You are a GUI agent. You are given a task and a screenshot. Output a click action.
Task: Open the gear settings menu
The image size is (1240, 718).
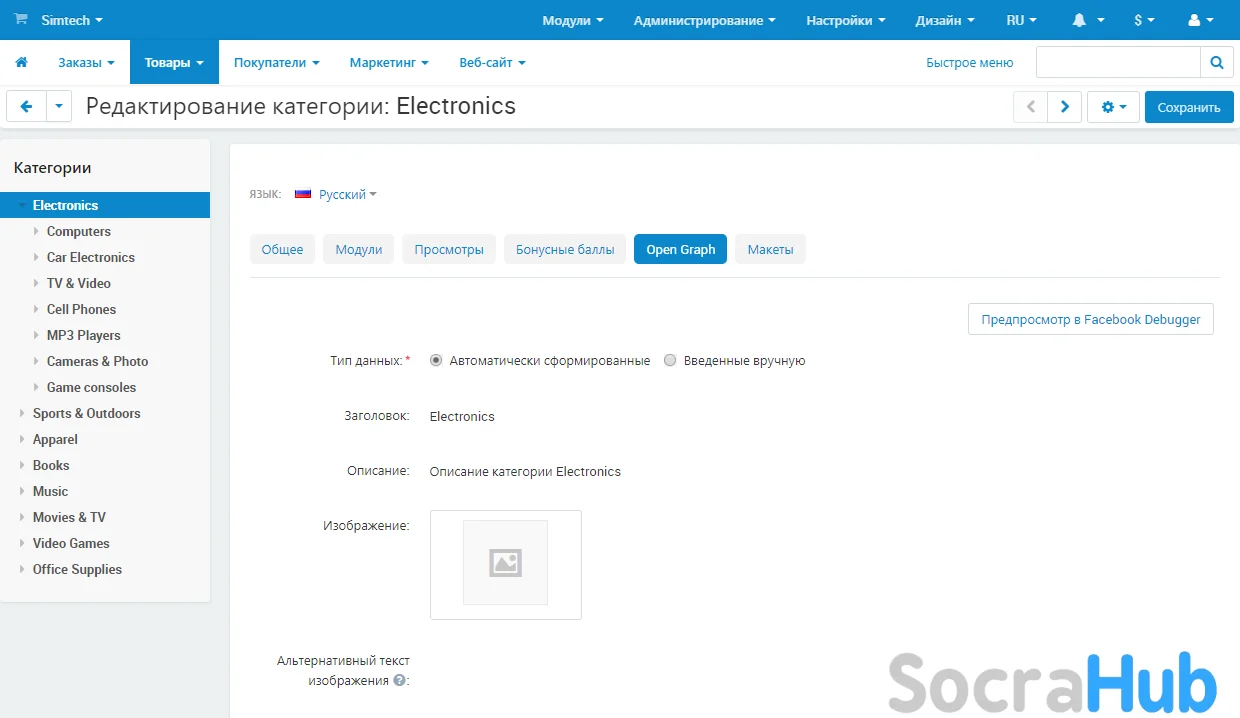pyautogui.click(x=1113, y=107)
